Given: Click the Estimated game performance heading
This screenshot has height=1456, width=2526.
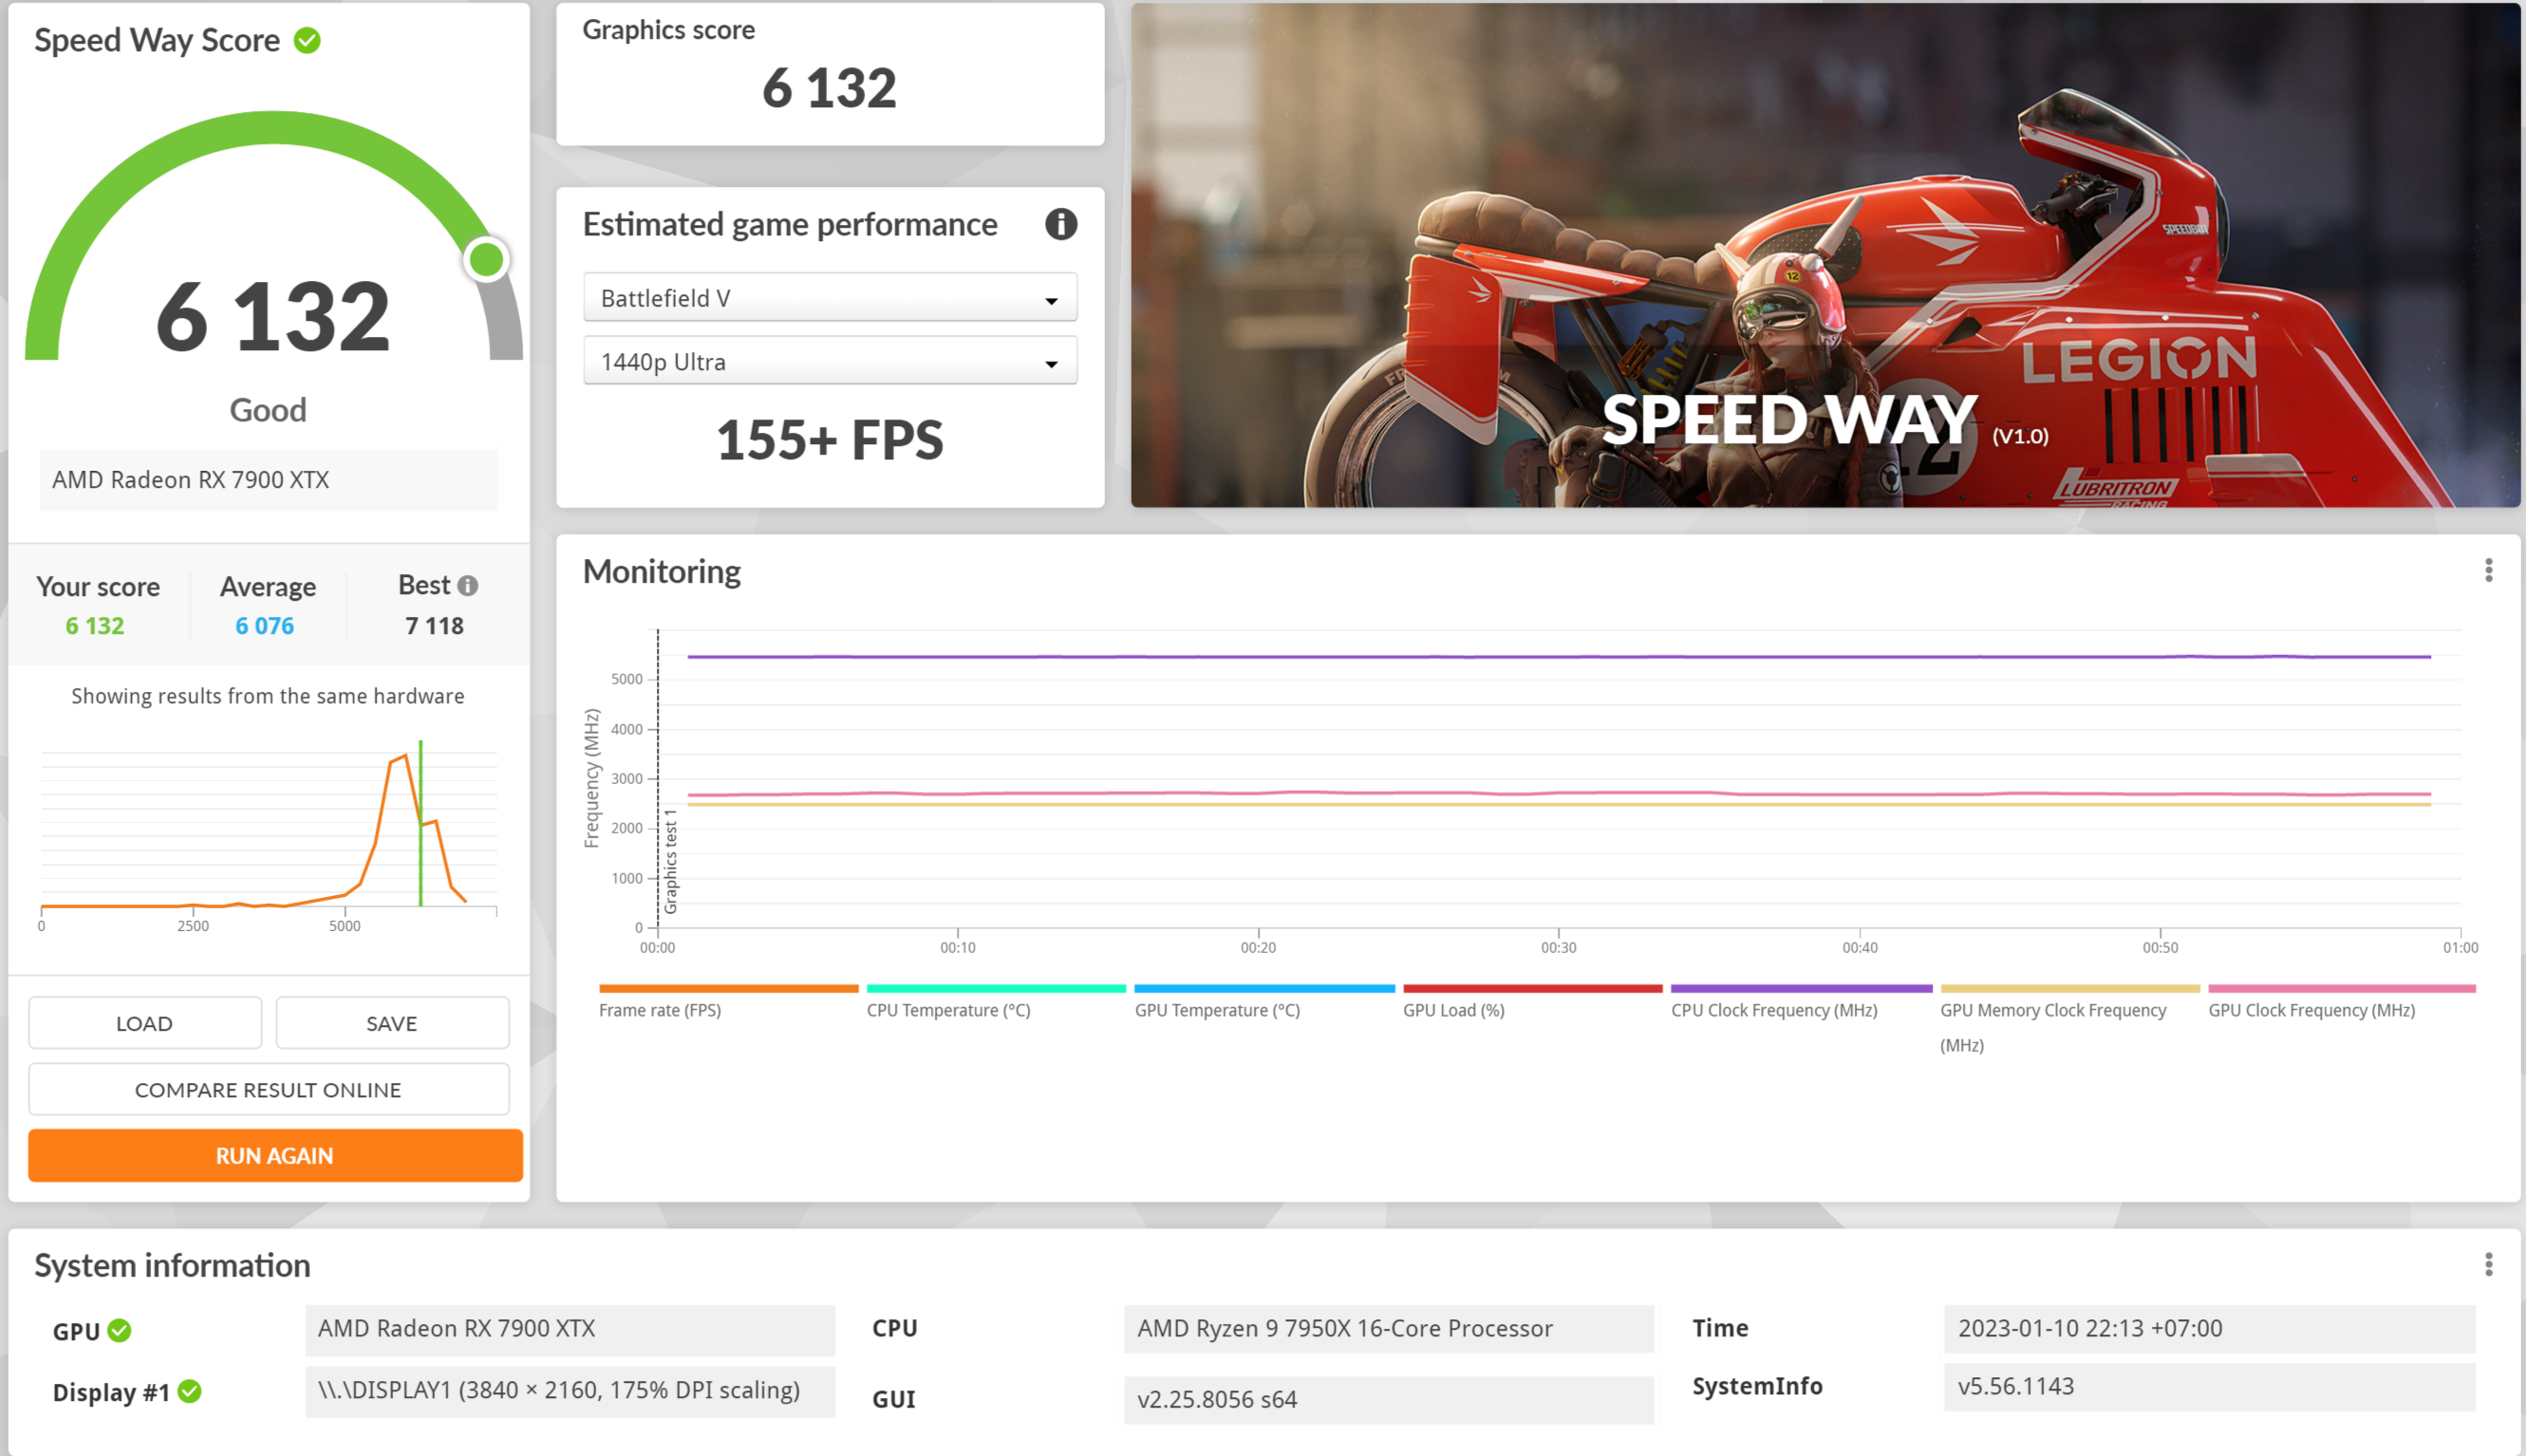Looking at the screenshot, I should 790,224.
